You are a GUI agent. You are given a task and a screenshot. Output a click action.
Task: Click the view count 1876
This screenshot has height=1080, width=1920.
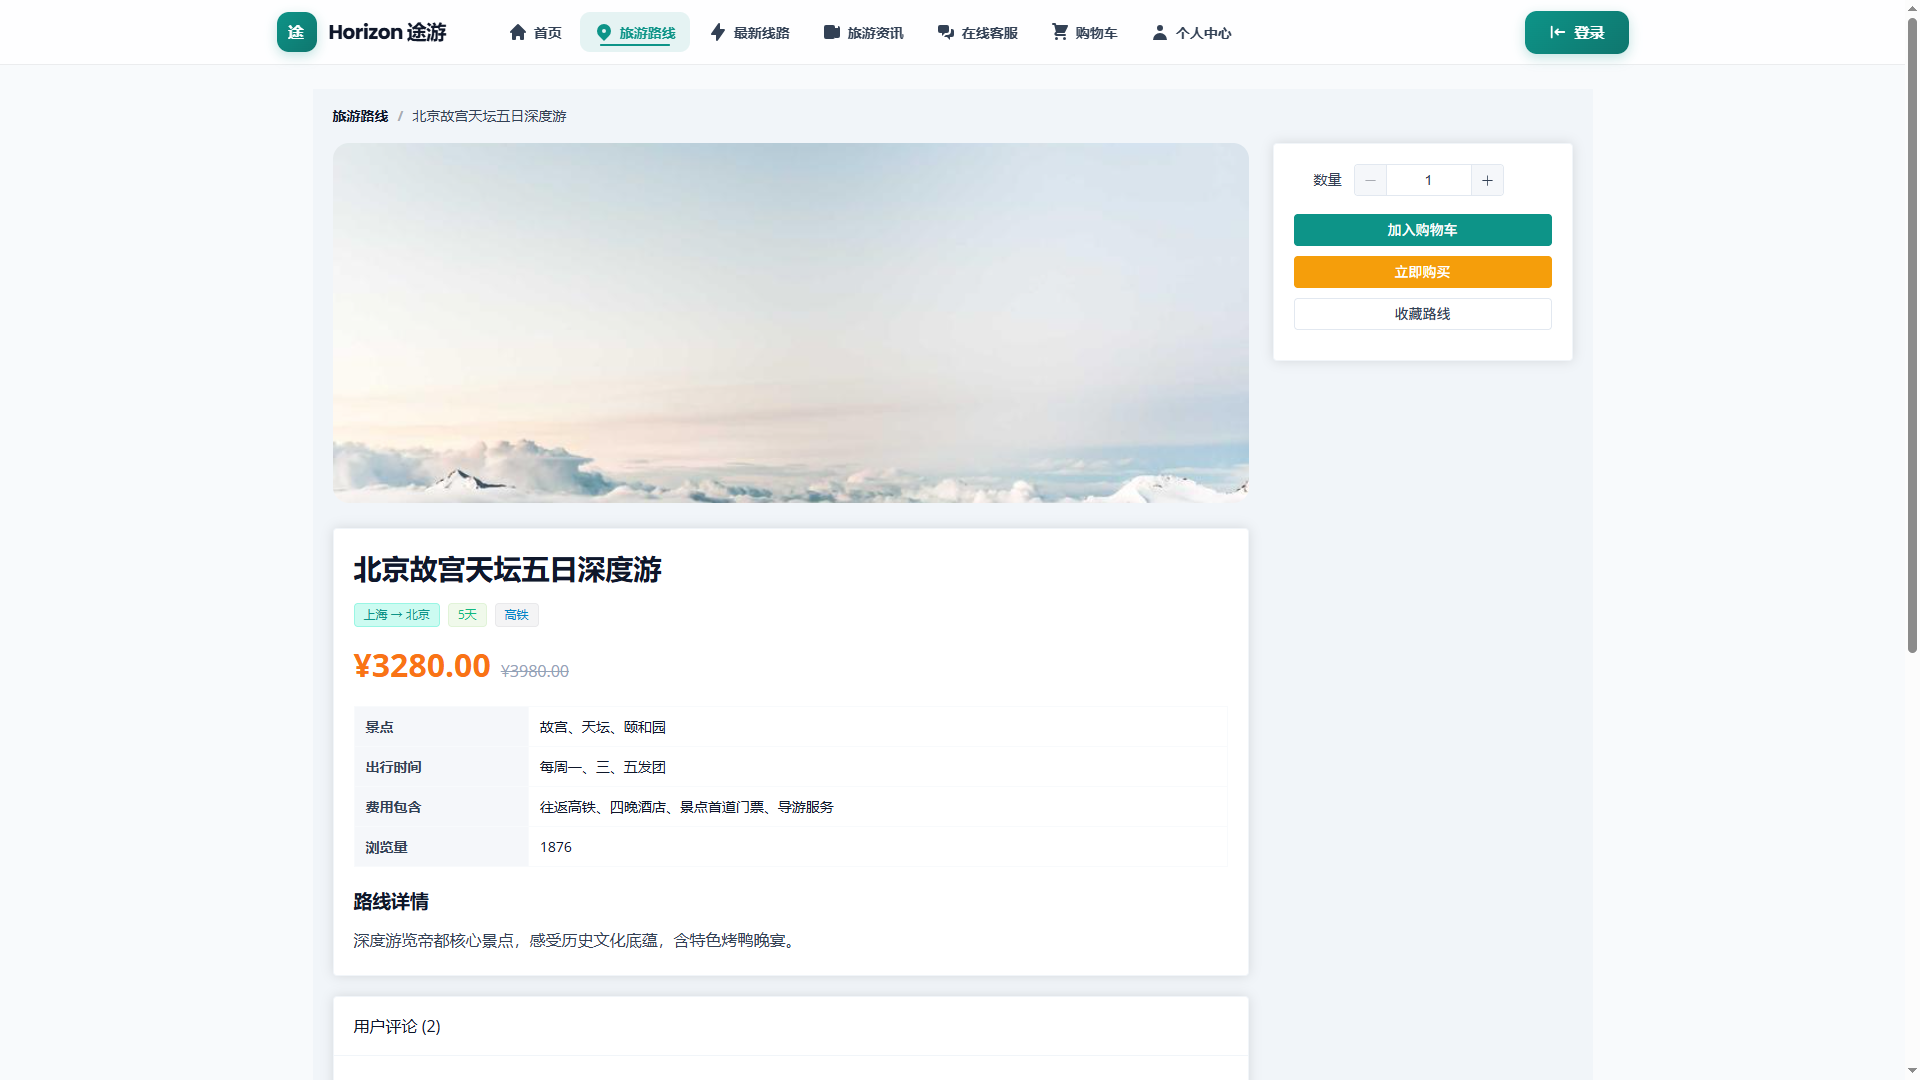tap(556, 847)
